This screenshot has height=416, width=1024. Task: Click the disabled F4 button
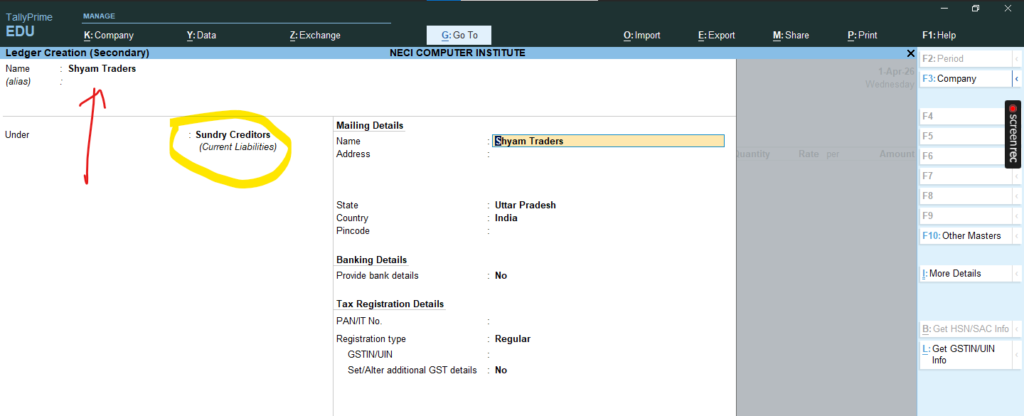click(x=965, y=117)
